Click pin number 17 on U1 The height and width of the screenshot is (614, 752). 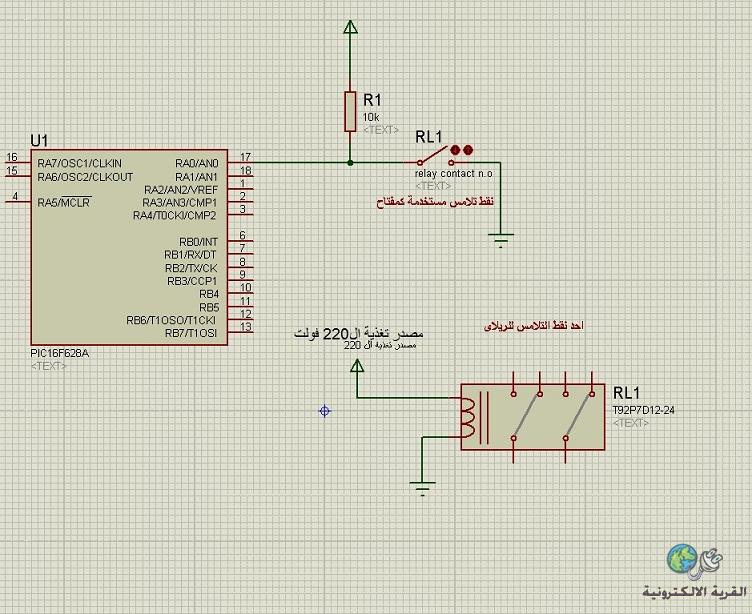pos(246,157)
